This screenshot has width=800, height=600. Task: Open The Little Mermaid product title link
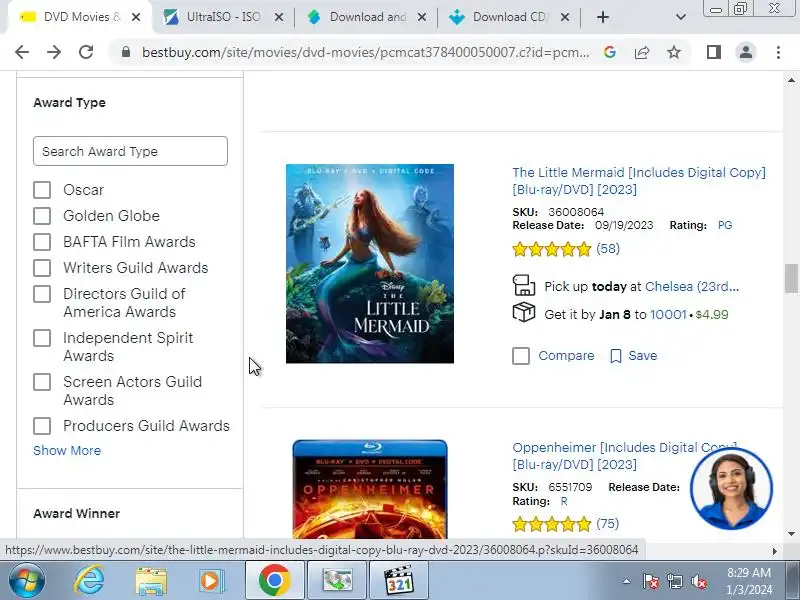tap(639, 181)
